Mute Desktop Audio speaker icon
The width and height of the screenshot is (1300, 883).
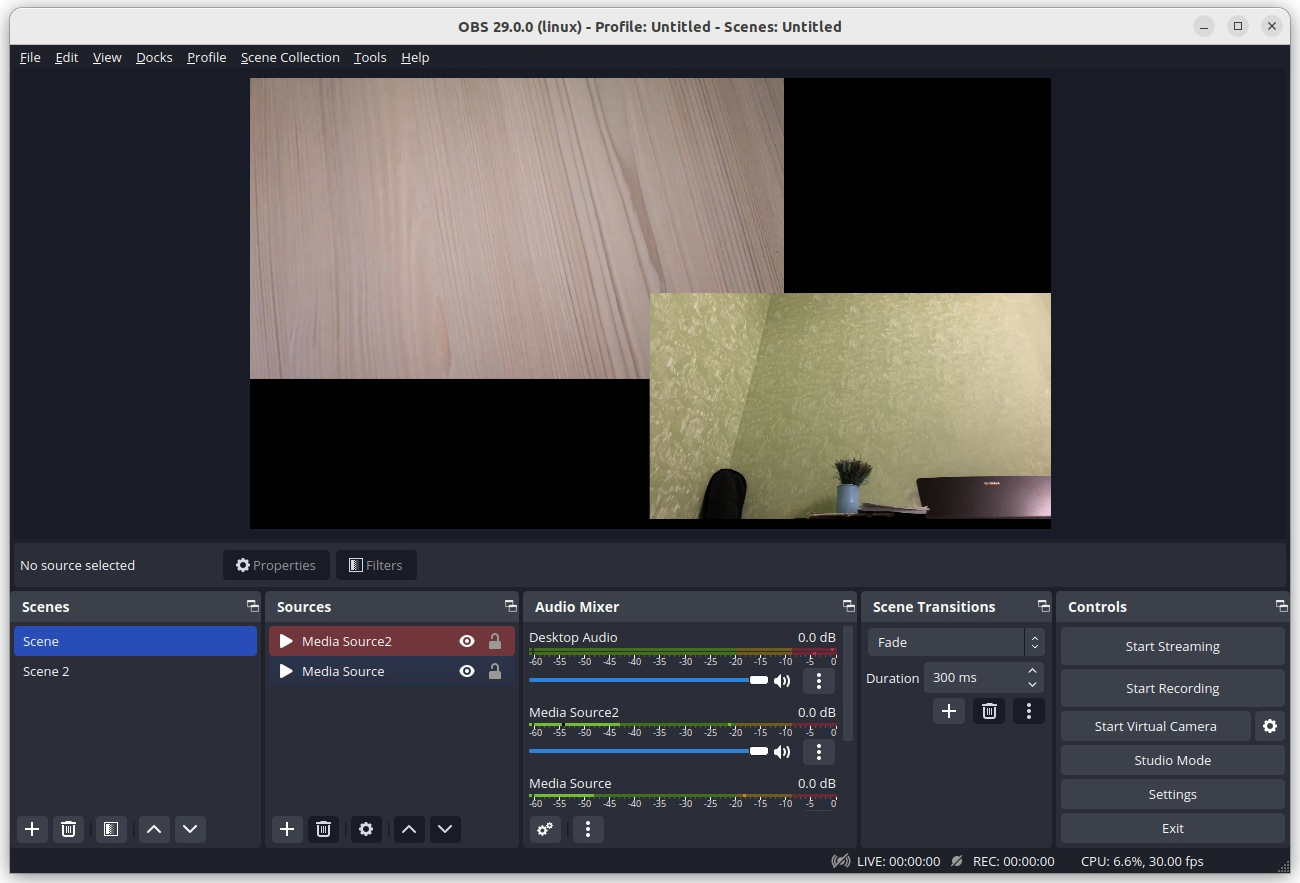click(x=782, y=681)
